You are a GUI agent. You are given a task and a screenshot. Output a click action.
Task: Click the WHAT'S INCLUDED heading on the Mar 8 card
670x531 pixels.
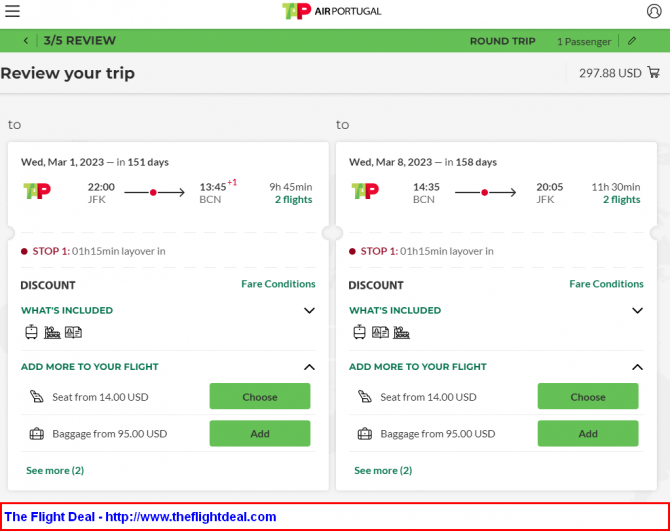click(395, 311)
